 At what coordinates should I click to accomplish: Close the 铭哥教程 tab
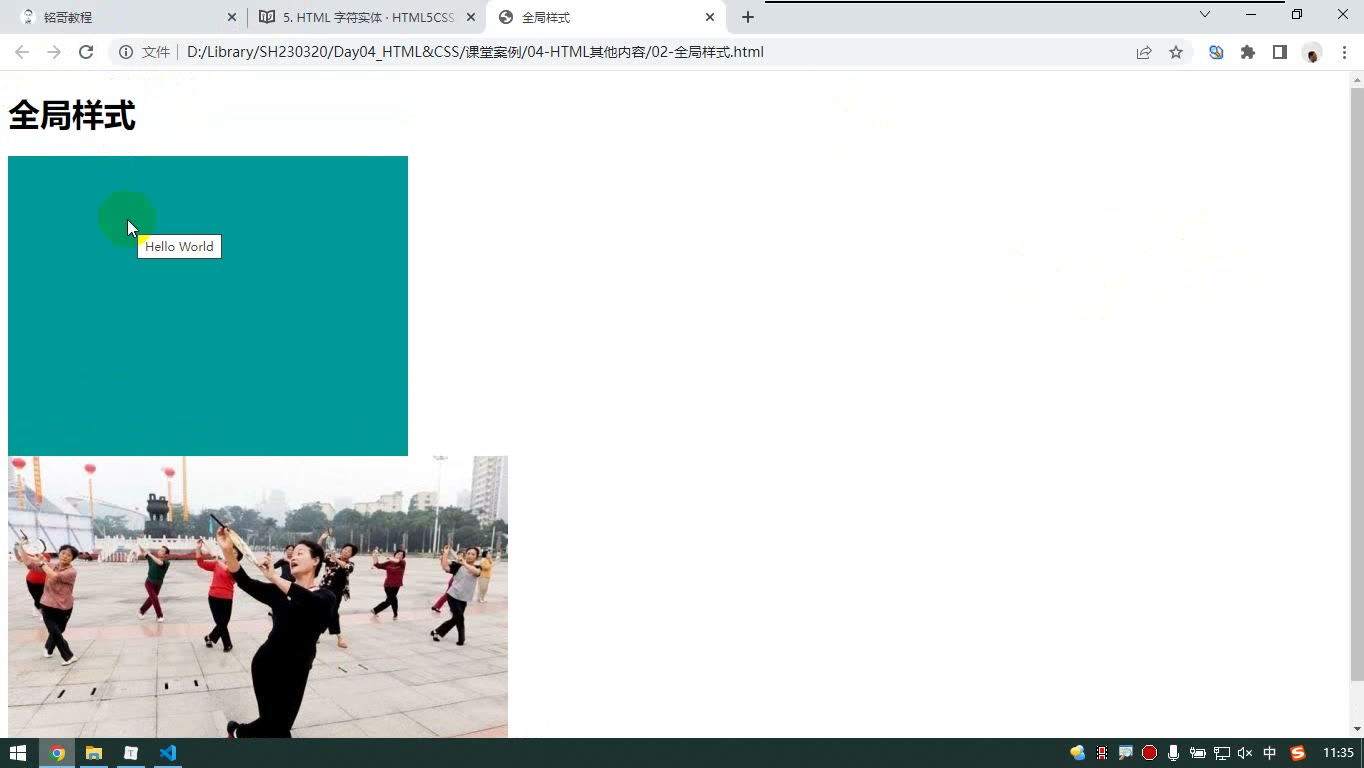pyautogui.click(x=232, y=17)
